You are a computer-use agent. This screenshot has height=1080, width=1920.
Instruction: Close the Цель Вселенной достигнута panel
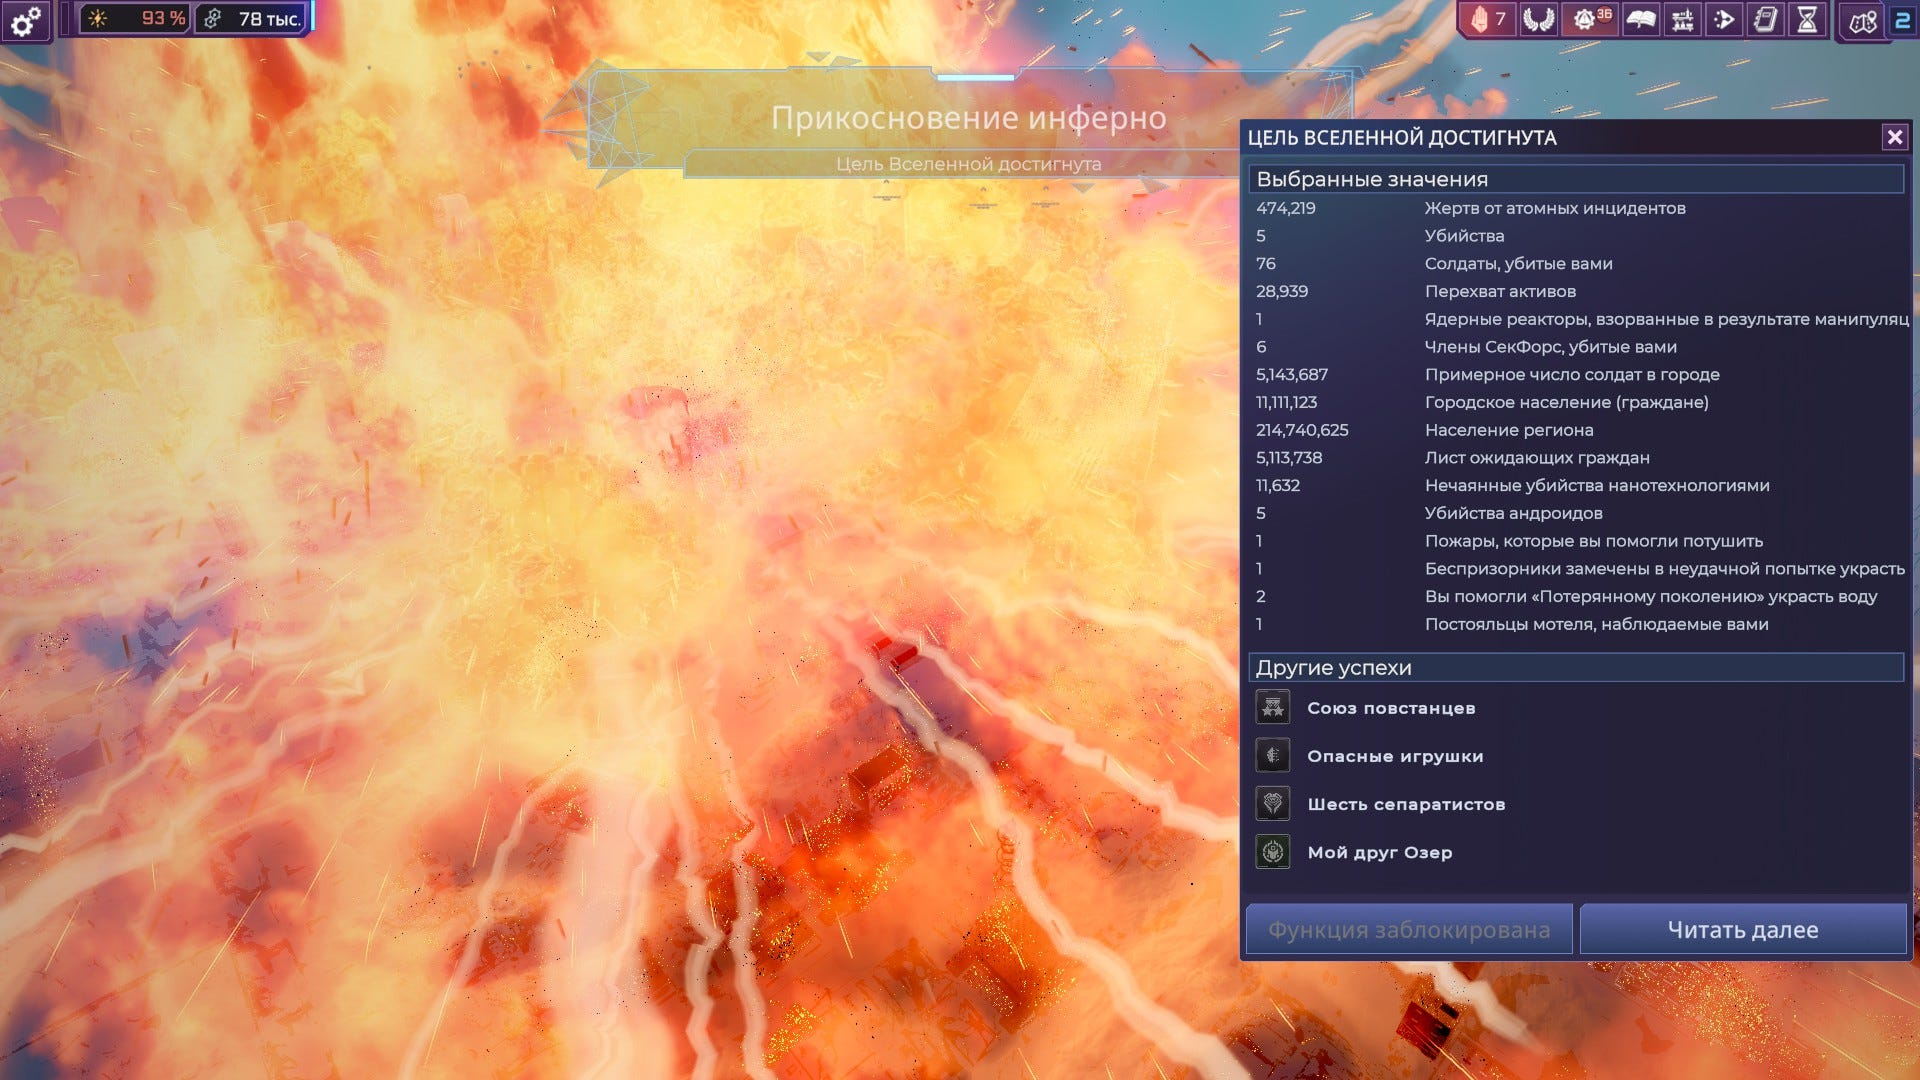1894,137
